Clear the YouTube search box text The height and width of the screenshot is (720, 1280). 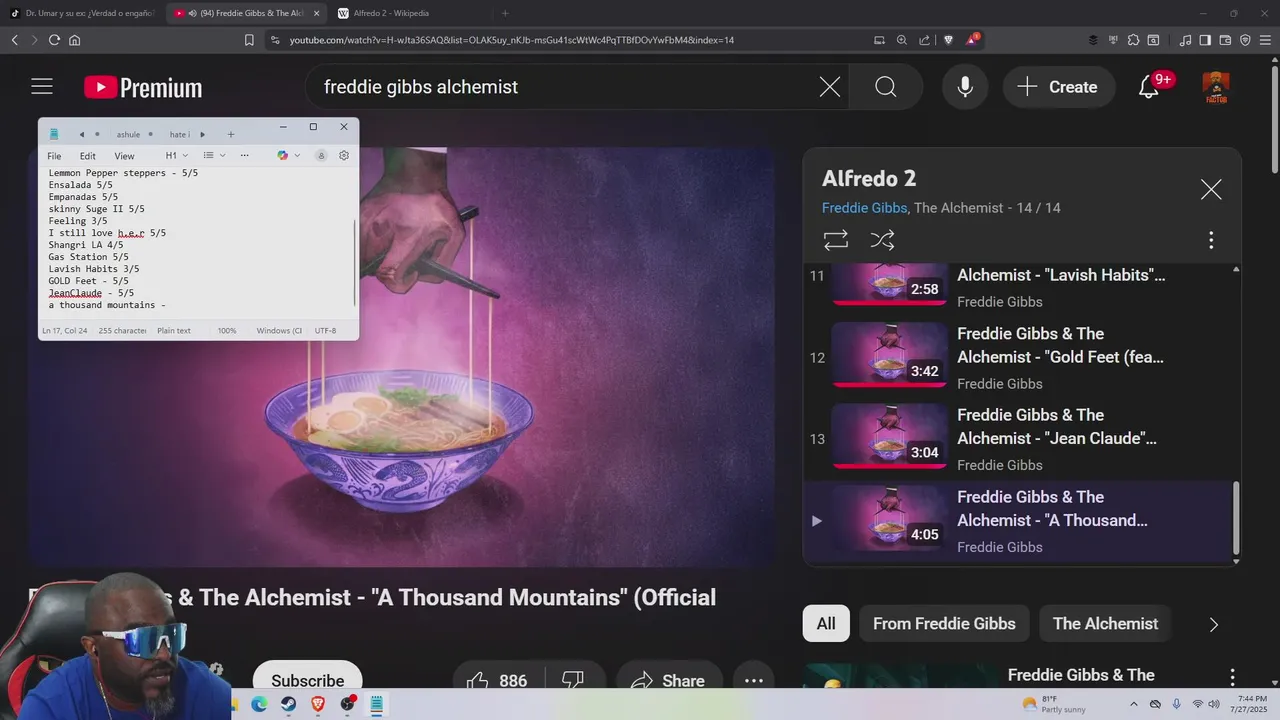click(830, 87)
